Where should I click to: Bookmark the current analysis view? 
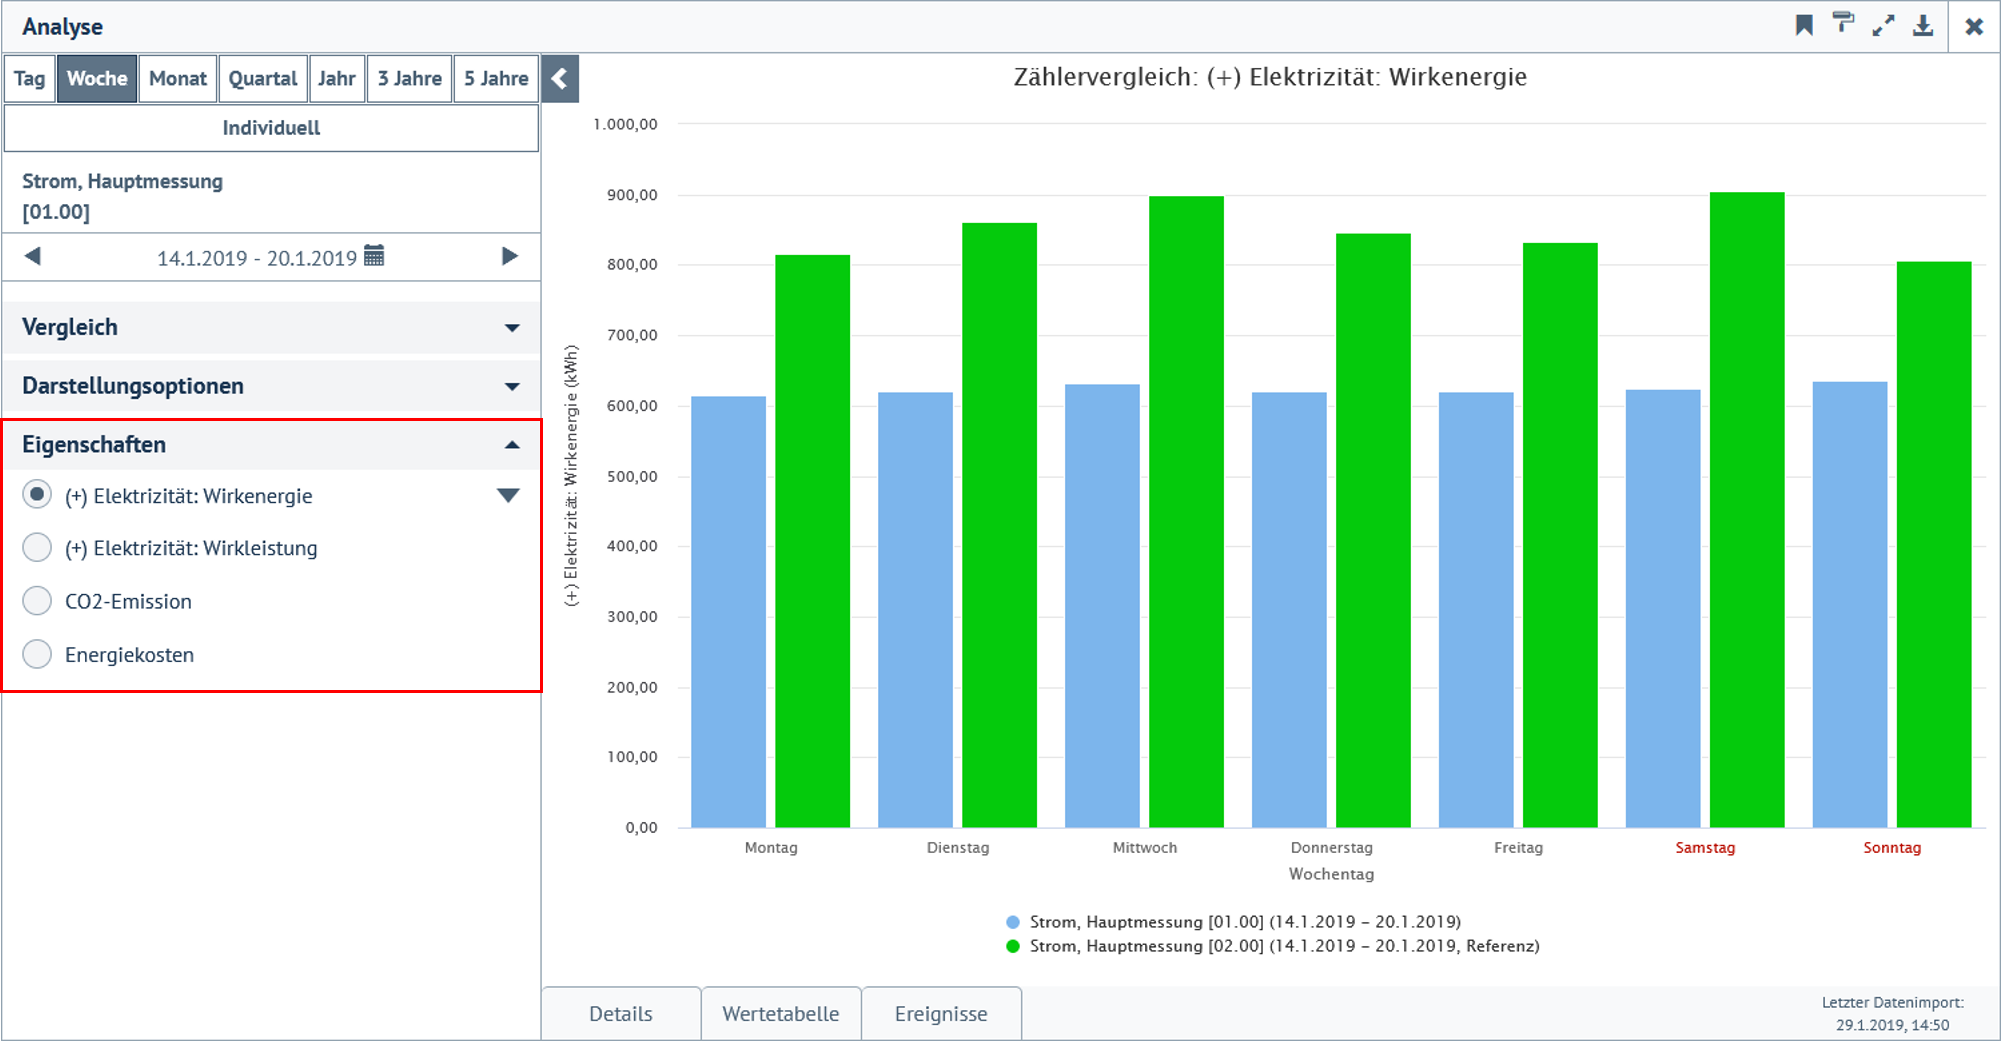click(1803, 25)
